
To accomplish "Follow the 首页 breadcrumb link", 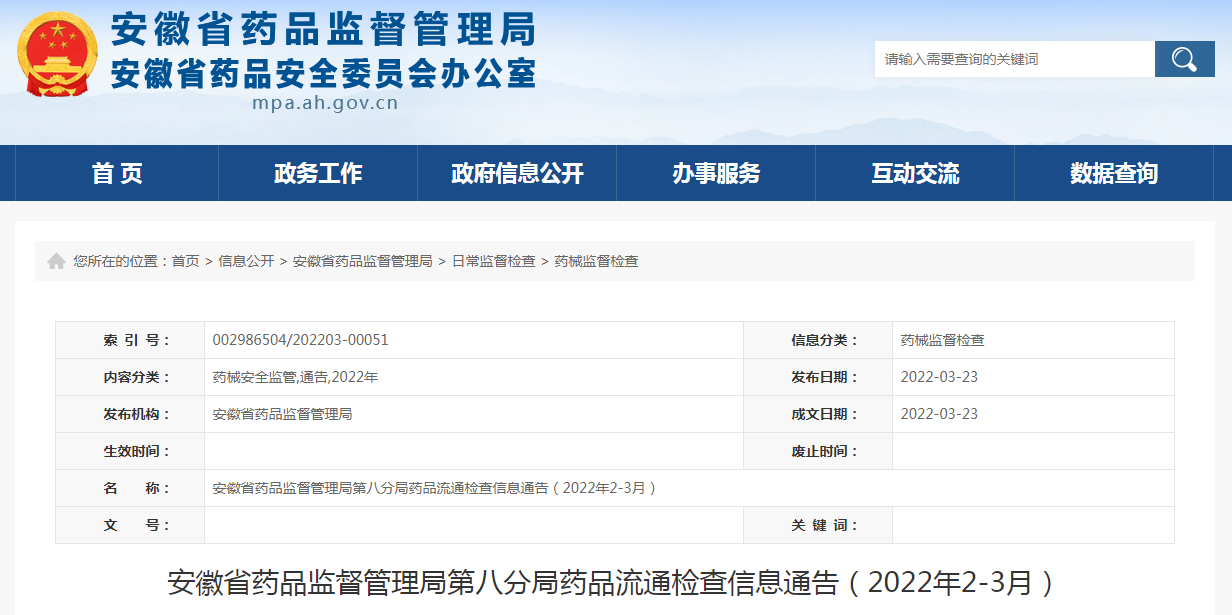I will tap(185, 261).
